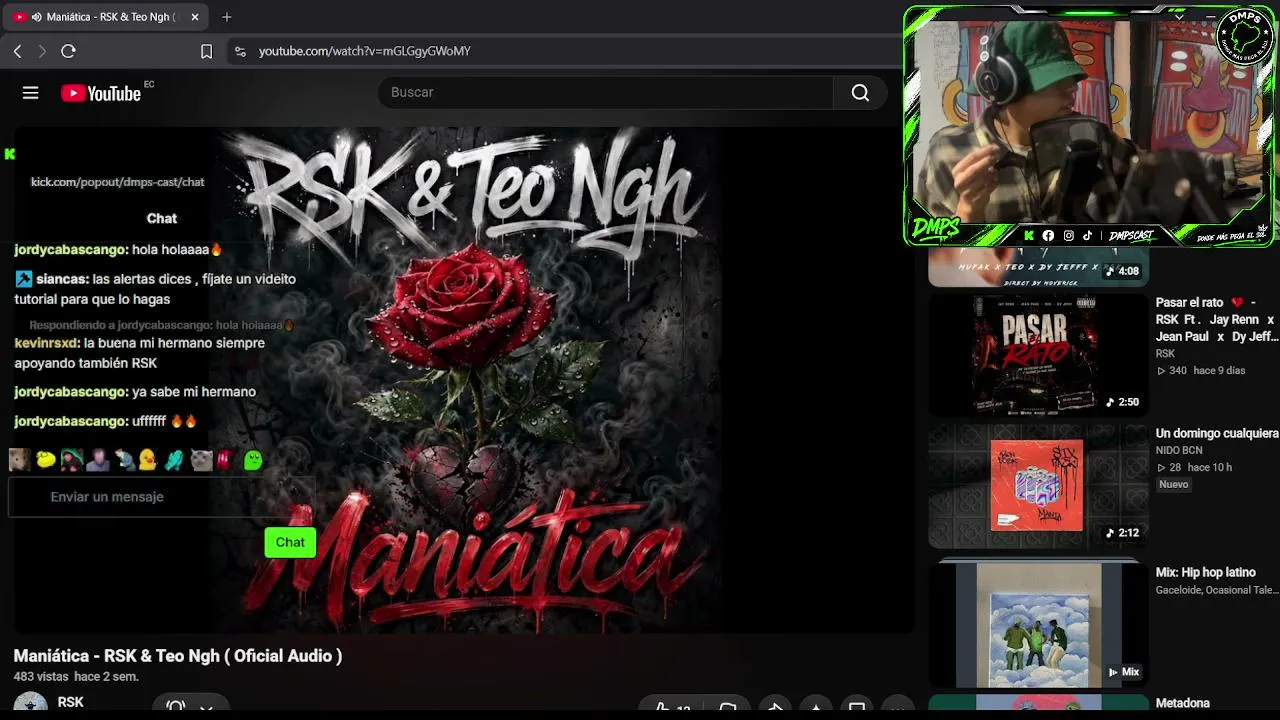
Task: Open the Metadona video title
Action: pos(1183,703)
